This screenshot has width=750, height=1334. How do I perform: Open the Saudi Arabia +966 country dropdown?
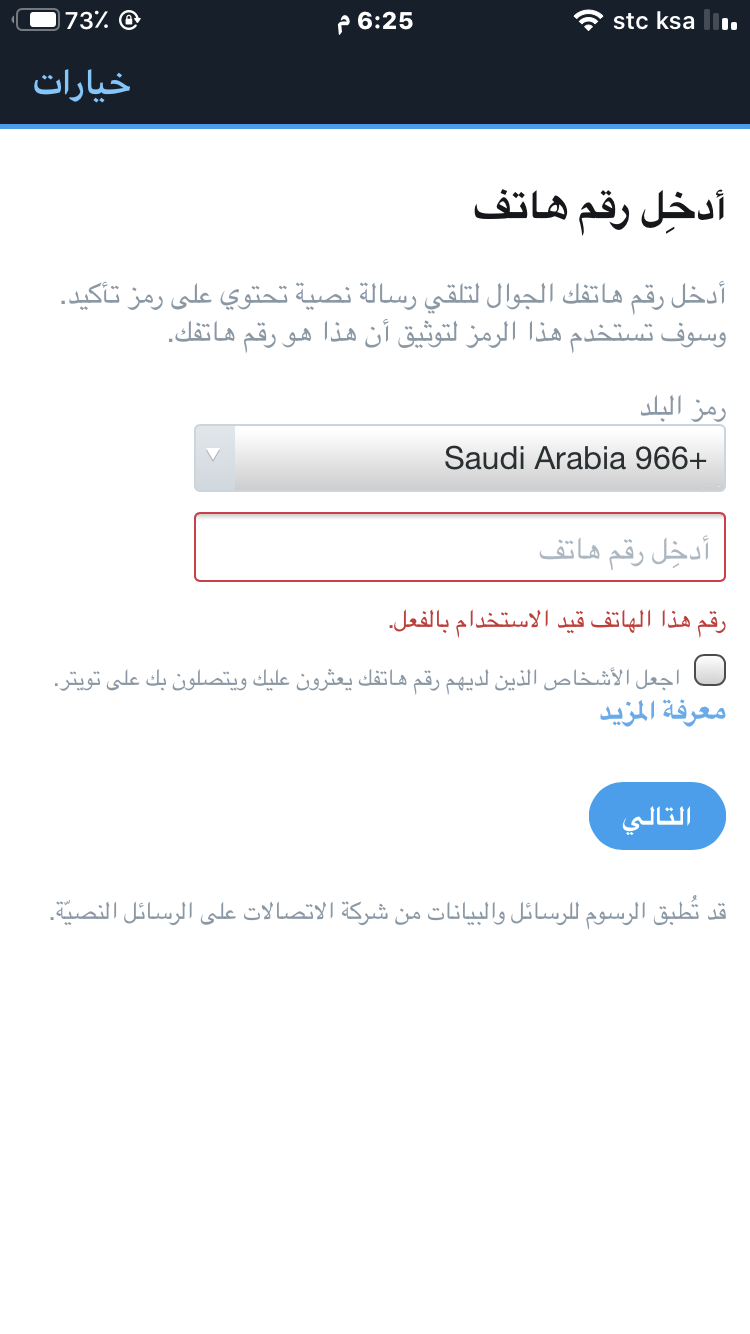tap(480, 459)
